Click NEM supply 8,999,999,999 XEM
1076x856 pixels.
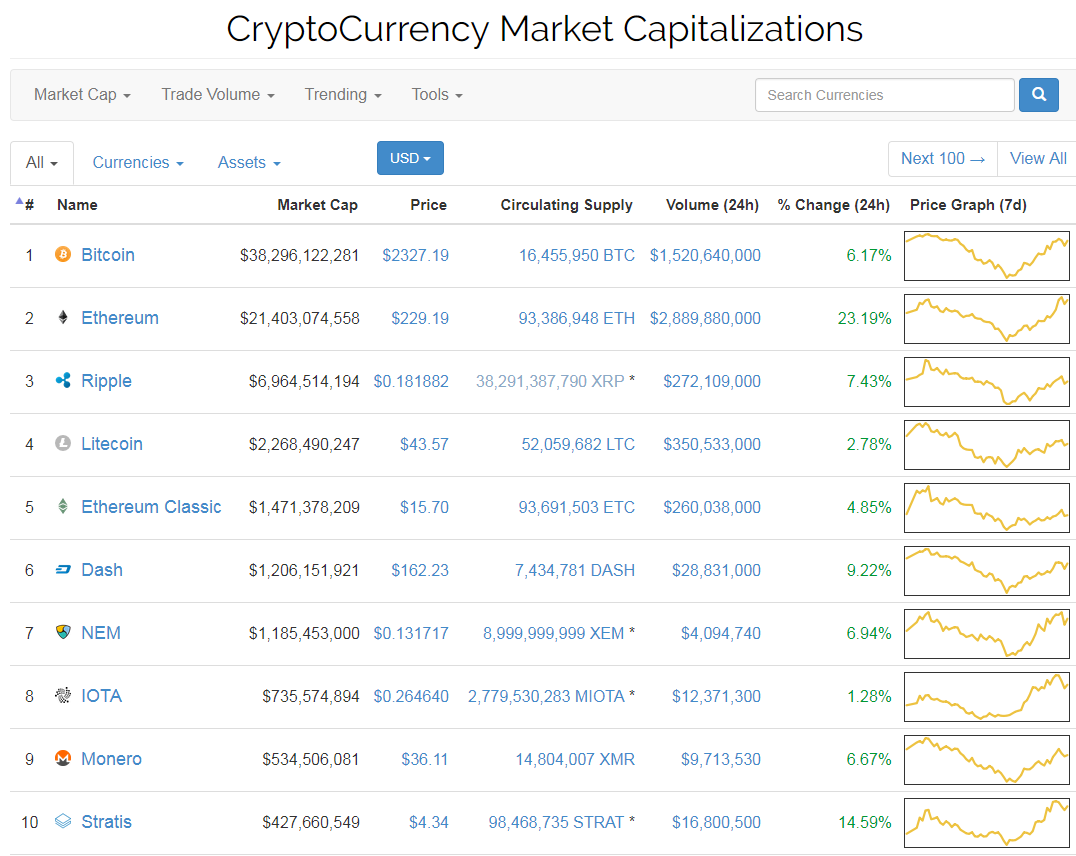point(554,633)
